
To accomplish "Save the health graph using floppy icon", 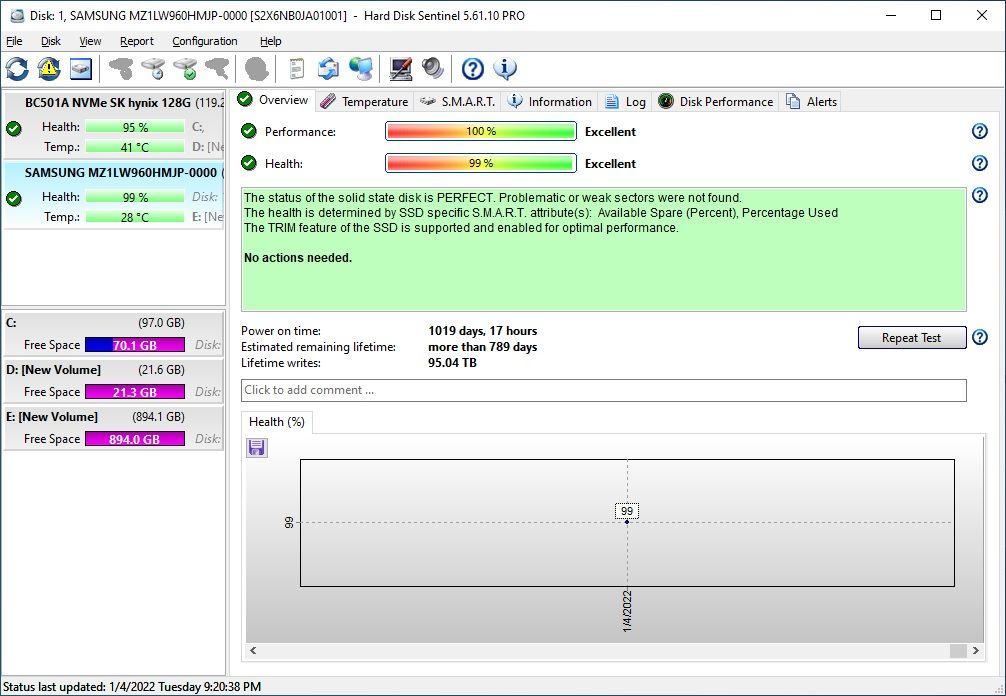I will click(257, 448).
